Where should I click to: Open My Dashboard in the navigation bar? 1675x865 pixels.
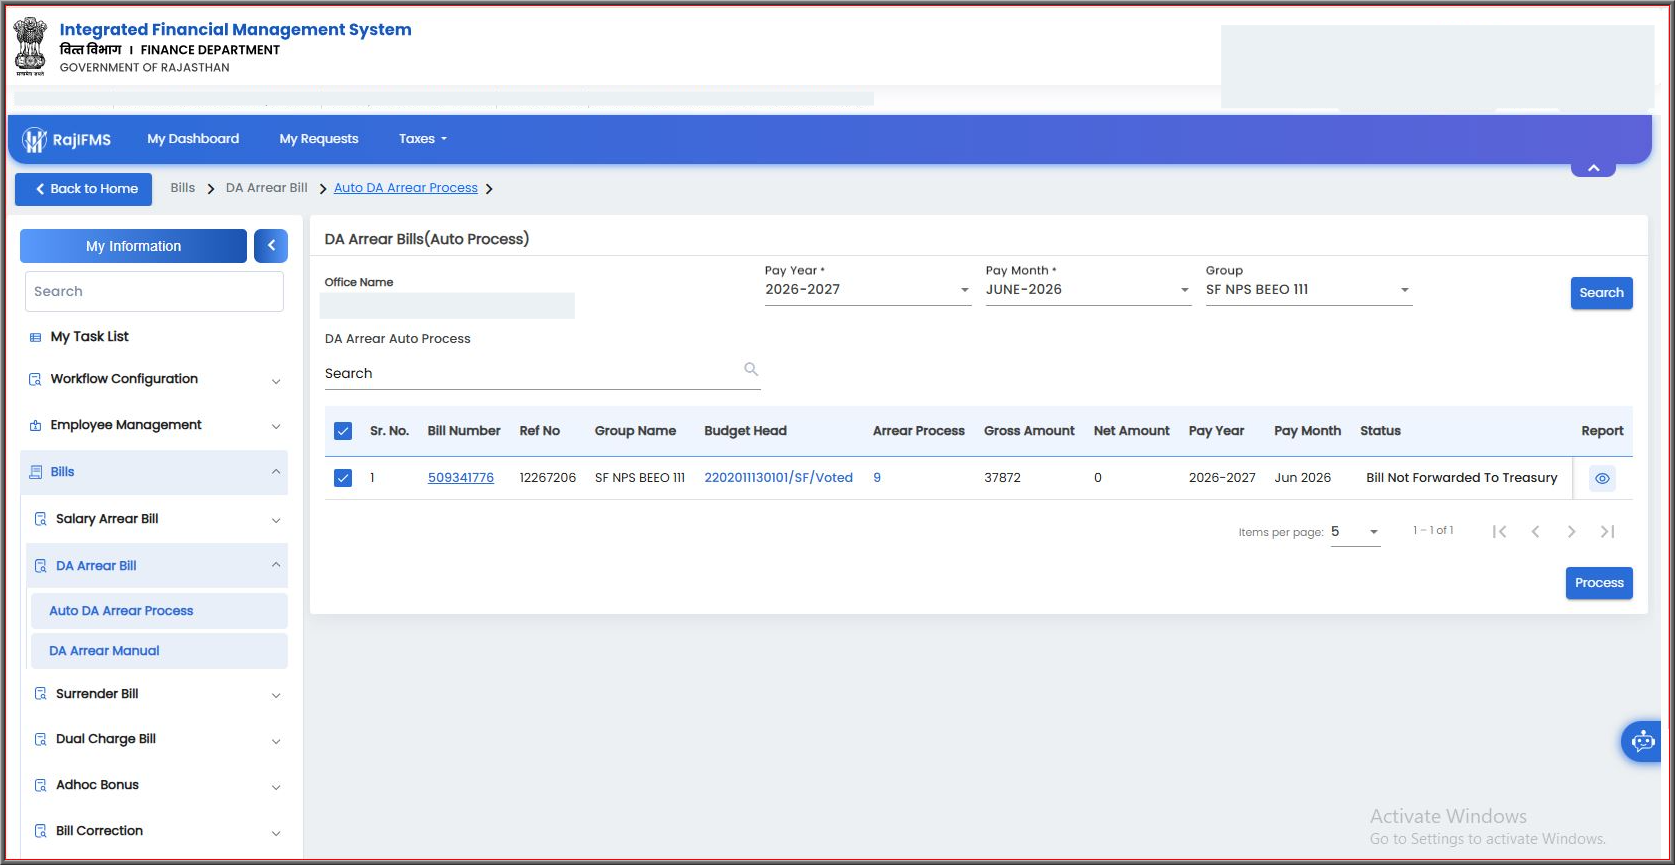[193, 139]
